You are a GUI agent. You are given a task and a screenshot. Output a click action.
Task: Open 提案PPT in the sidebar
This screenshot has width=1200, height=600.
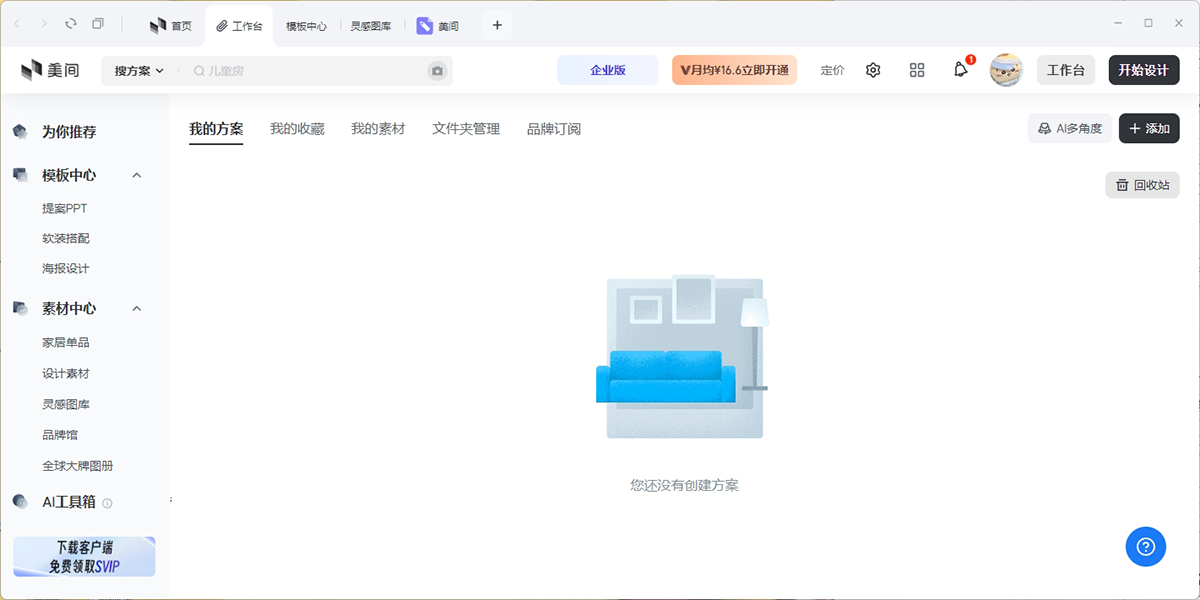pyautogui.click(x=65, y=209)
